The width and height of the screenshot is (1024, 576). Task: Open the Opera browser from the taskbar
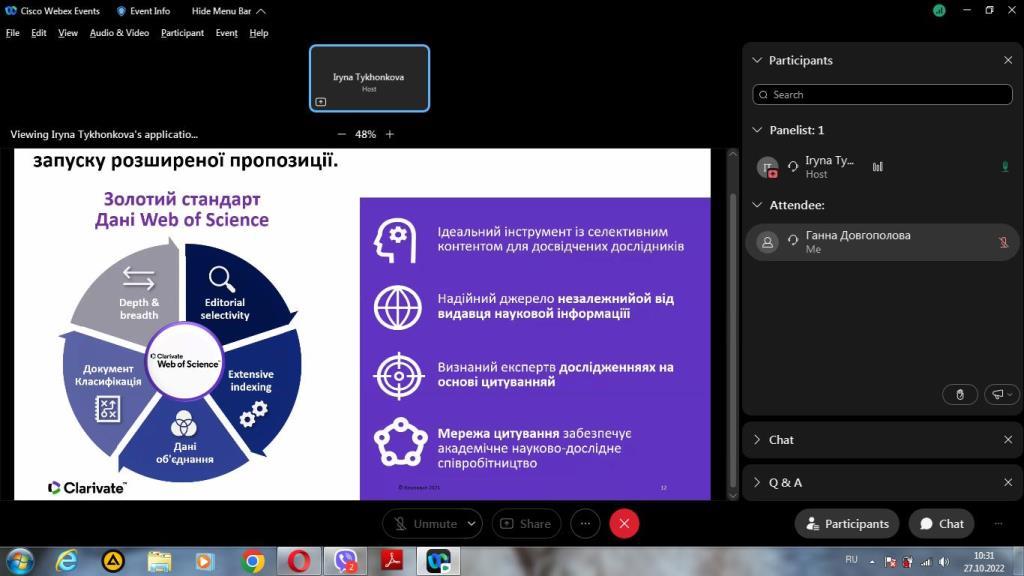[x=299, y=561]
